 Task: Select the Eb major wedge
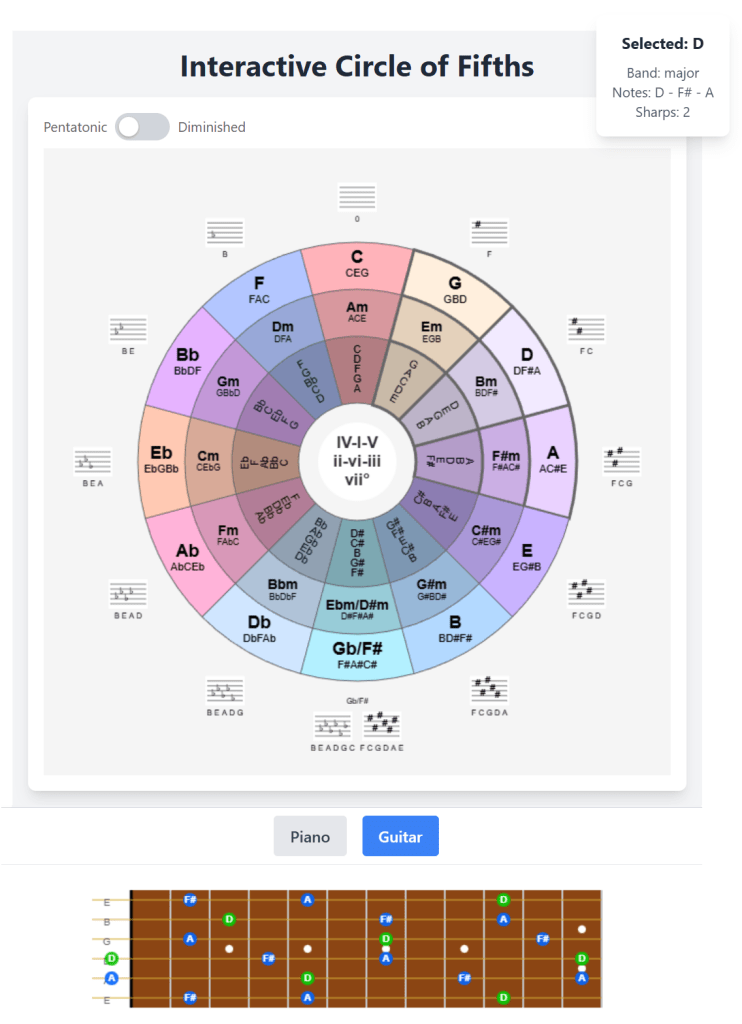[x=161, y=459]
